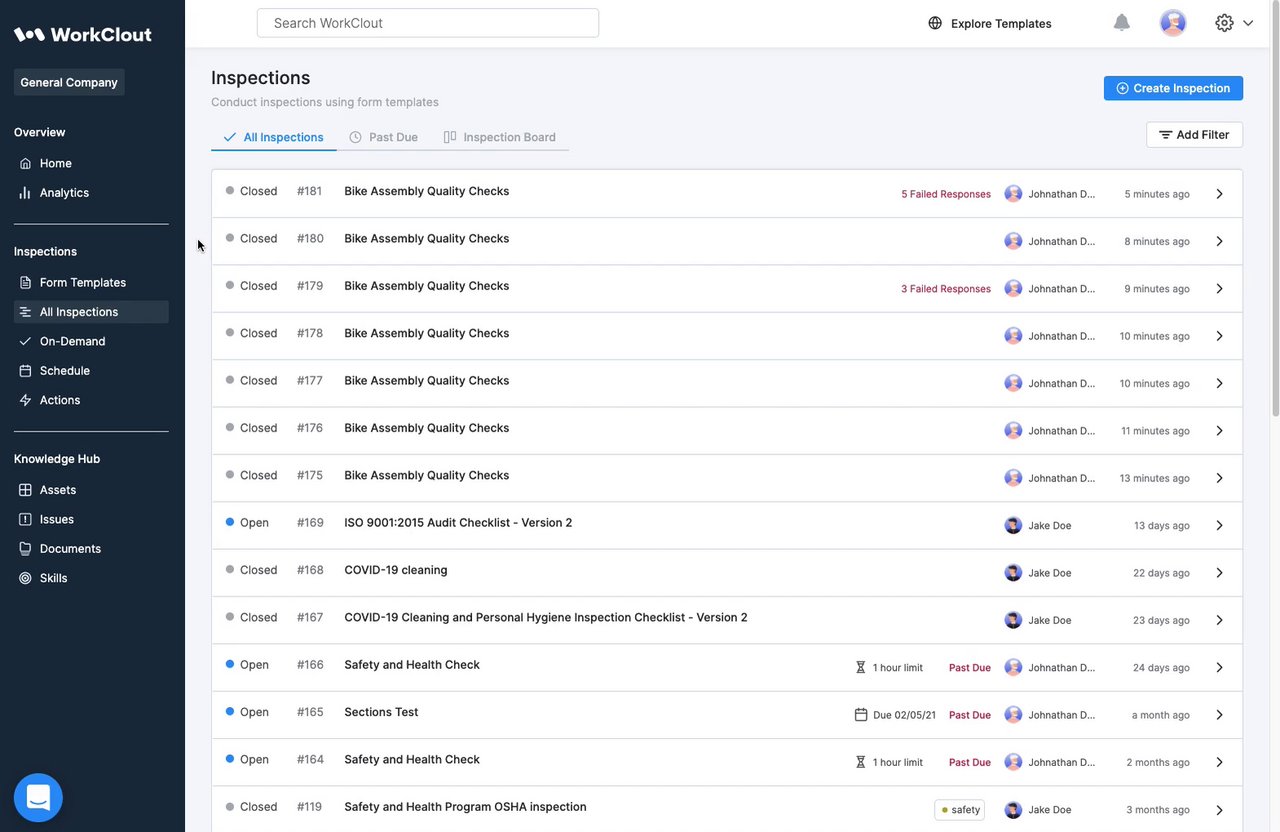Open the General Company selector
This screenshot has height=832, width=1280.
[x=69, y=83]
